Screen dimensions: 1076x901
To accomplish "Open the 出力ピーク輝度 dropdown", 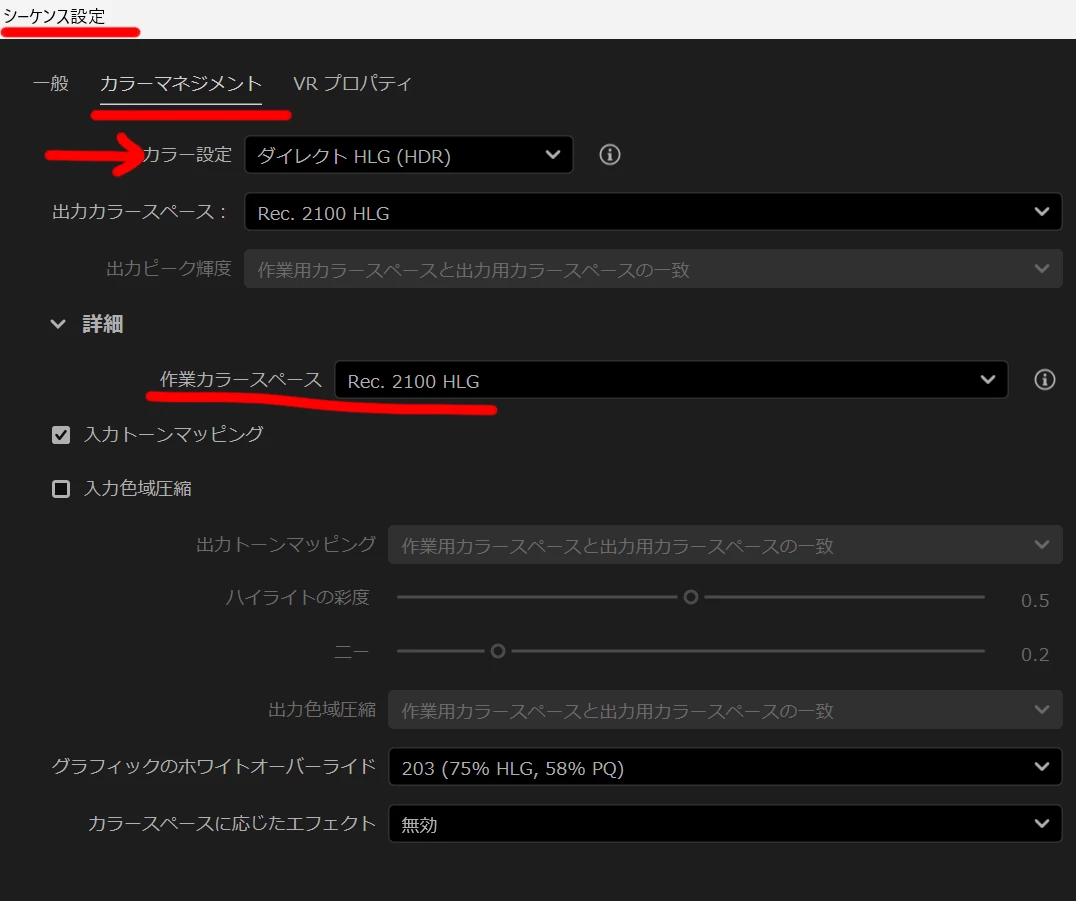I will pyautogui.click(x=653, y=269).
